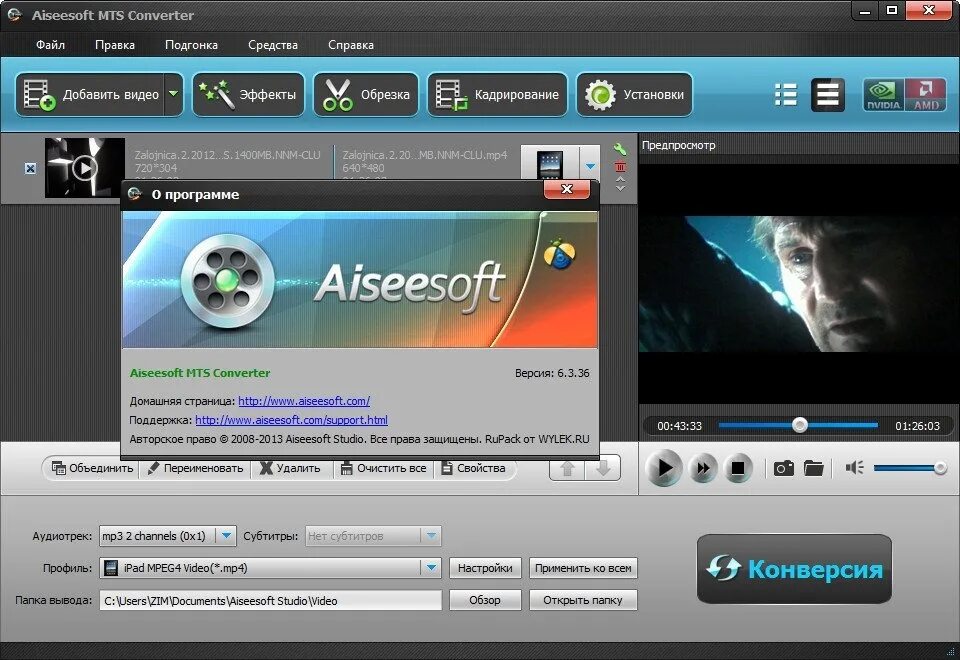Mute audio with the speaker icon
Screen dimensions: 960x660
854,468
